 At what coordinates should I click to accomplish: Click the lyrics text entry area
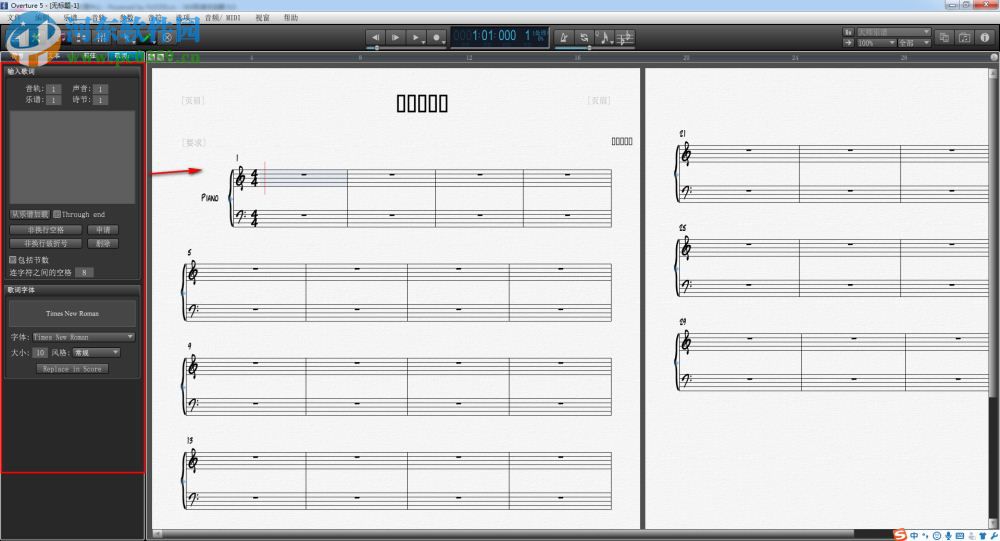click(72, 157)
